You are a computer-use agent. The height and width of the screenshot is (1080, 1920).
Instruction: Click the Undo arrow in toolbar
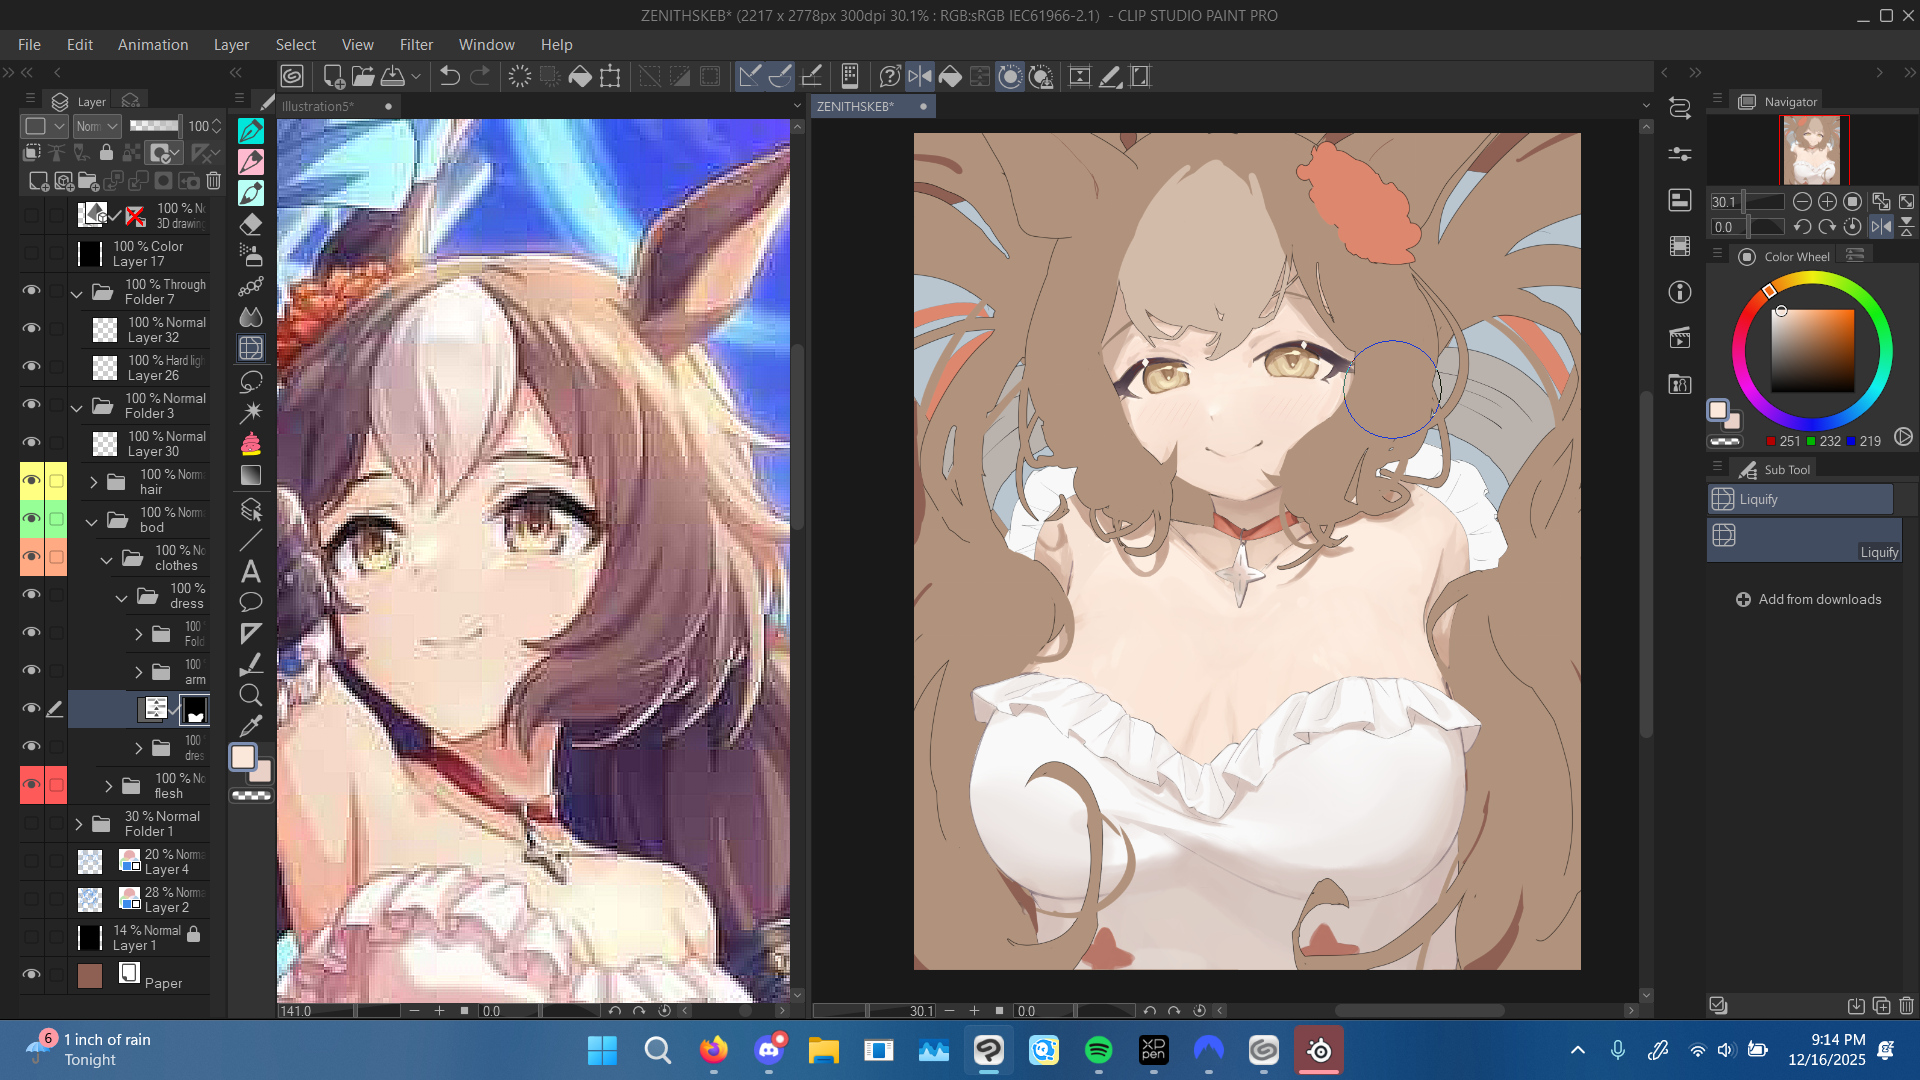click(450, 77)
